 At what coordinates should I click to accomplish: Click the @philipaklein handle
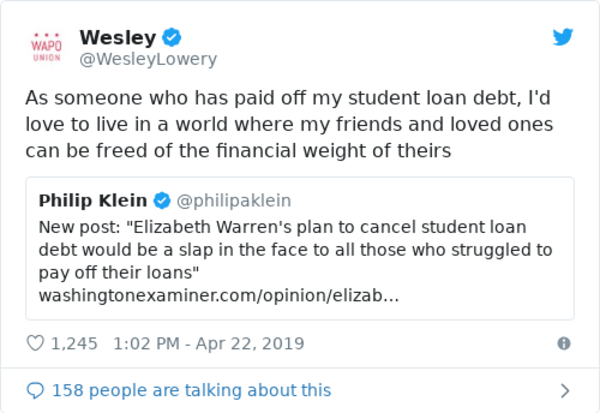(235, 200)
